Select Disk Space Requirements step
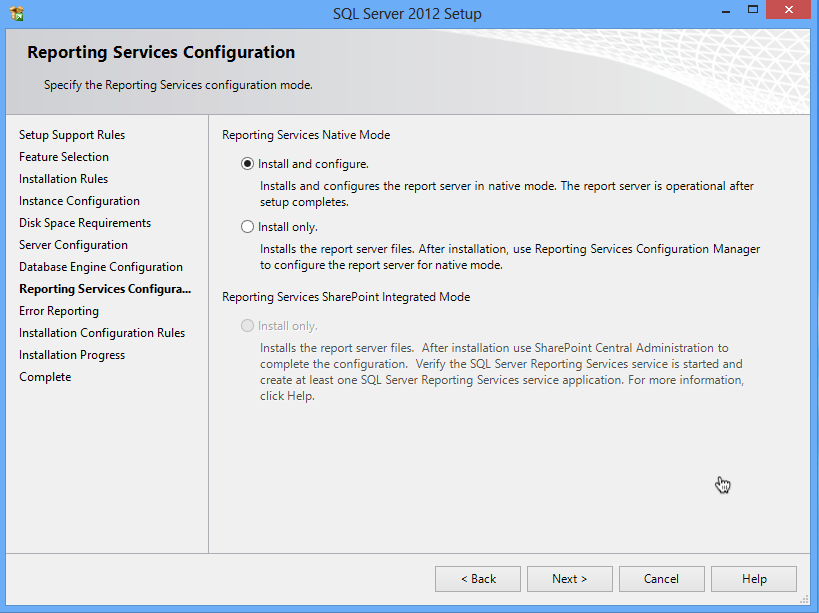819x613 pixels. point(85,223)
